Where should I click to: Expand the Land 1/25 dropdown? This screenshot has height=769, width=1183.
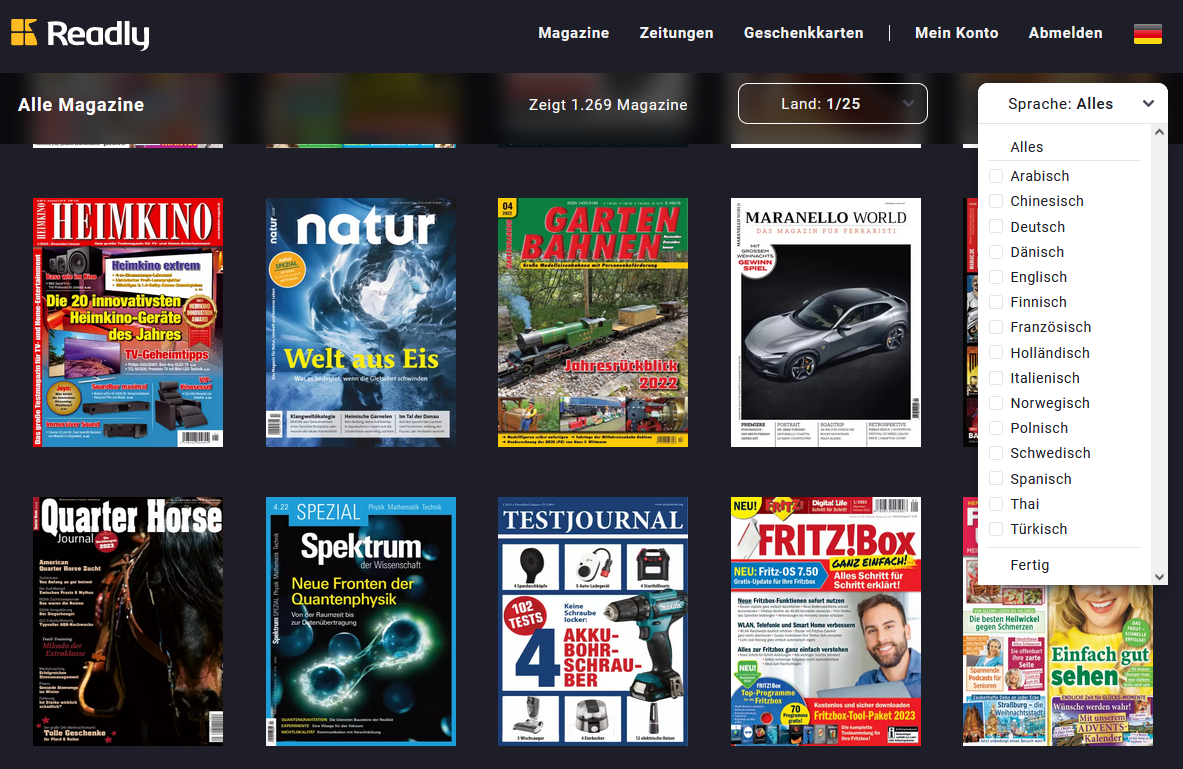[833, 103]
